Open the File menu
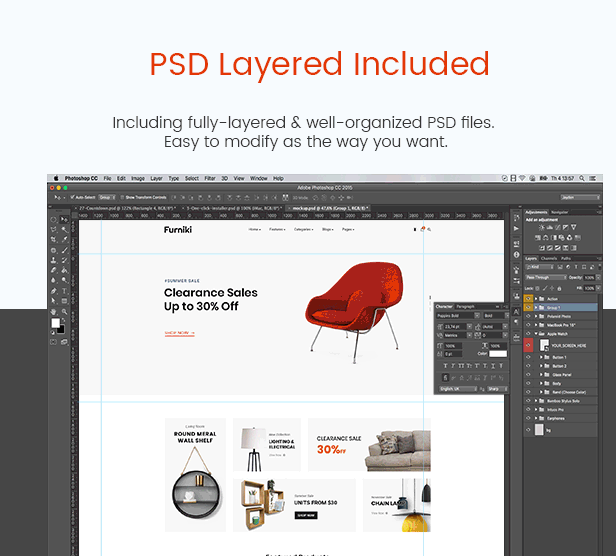This screenshot has width=616, height=556. pyautogui.click(x=107, y=178)
